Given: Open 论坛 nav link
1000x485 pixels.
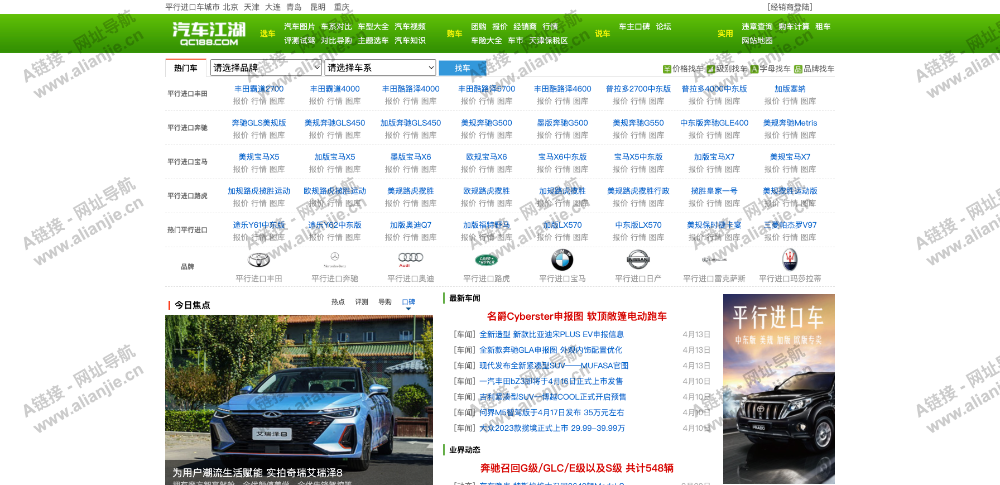Looking at the screenshot, I should click(x=663, y=27).
